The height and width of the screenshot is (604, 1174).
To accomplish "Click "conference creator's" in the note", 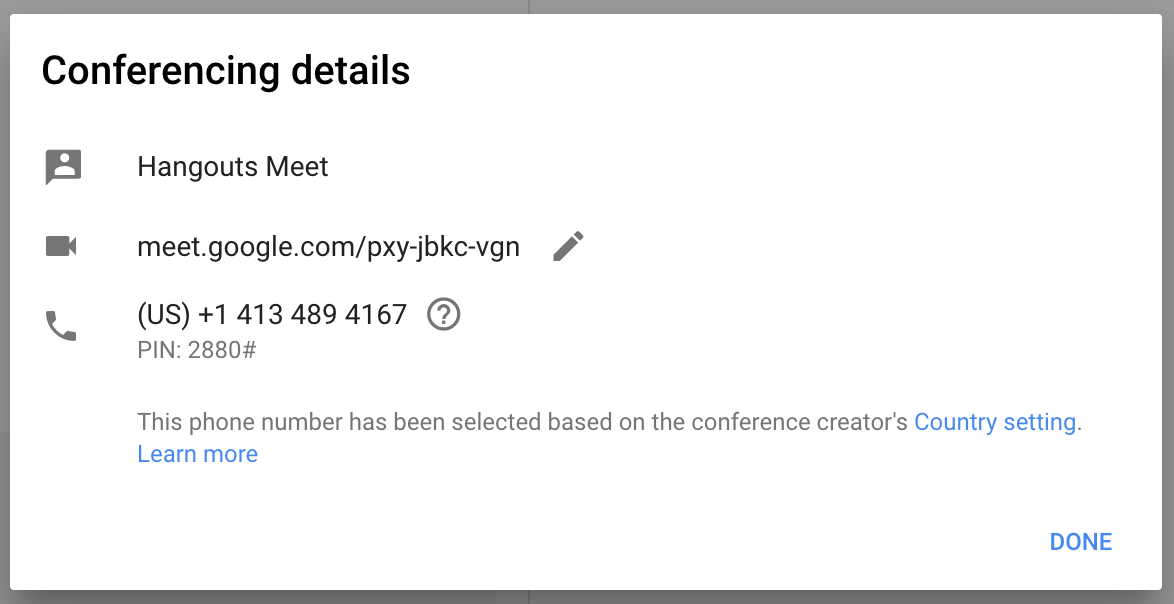I will pos(800,422).
